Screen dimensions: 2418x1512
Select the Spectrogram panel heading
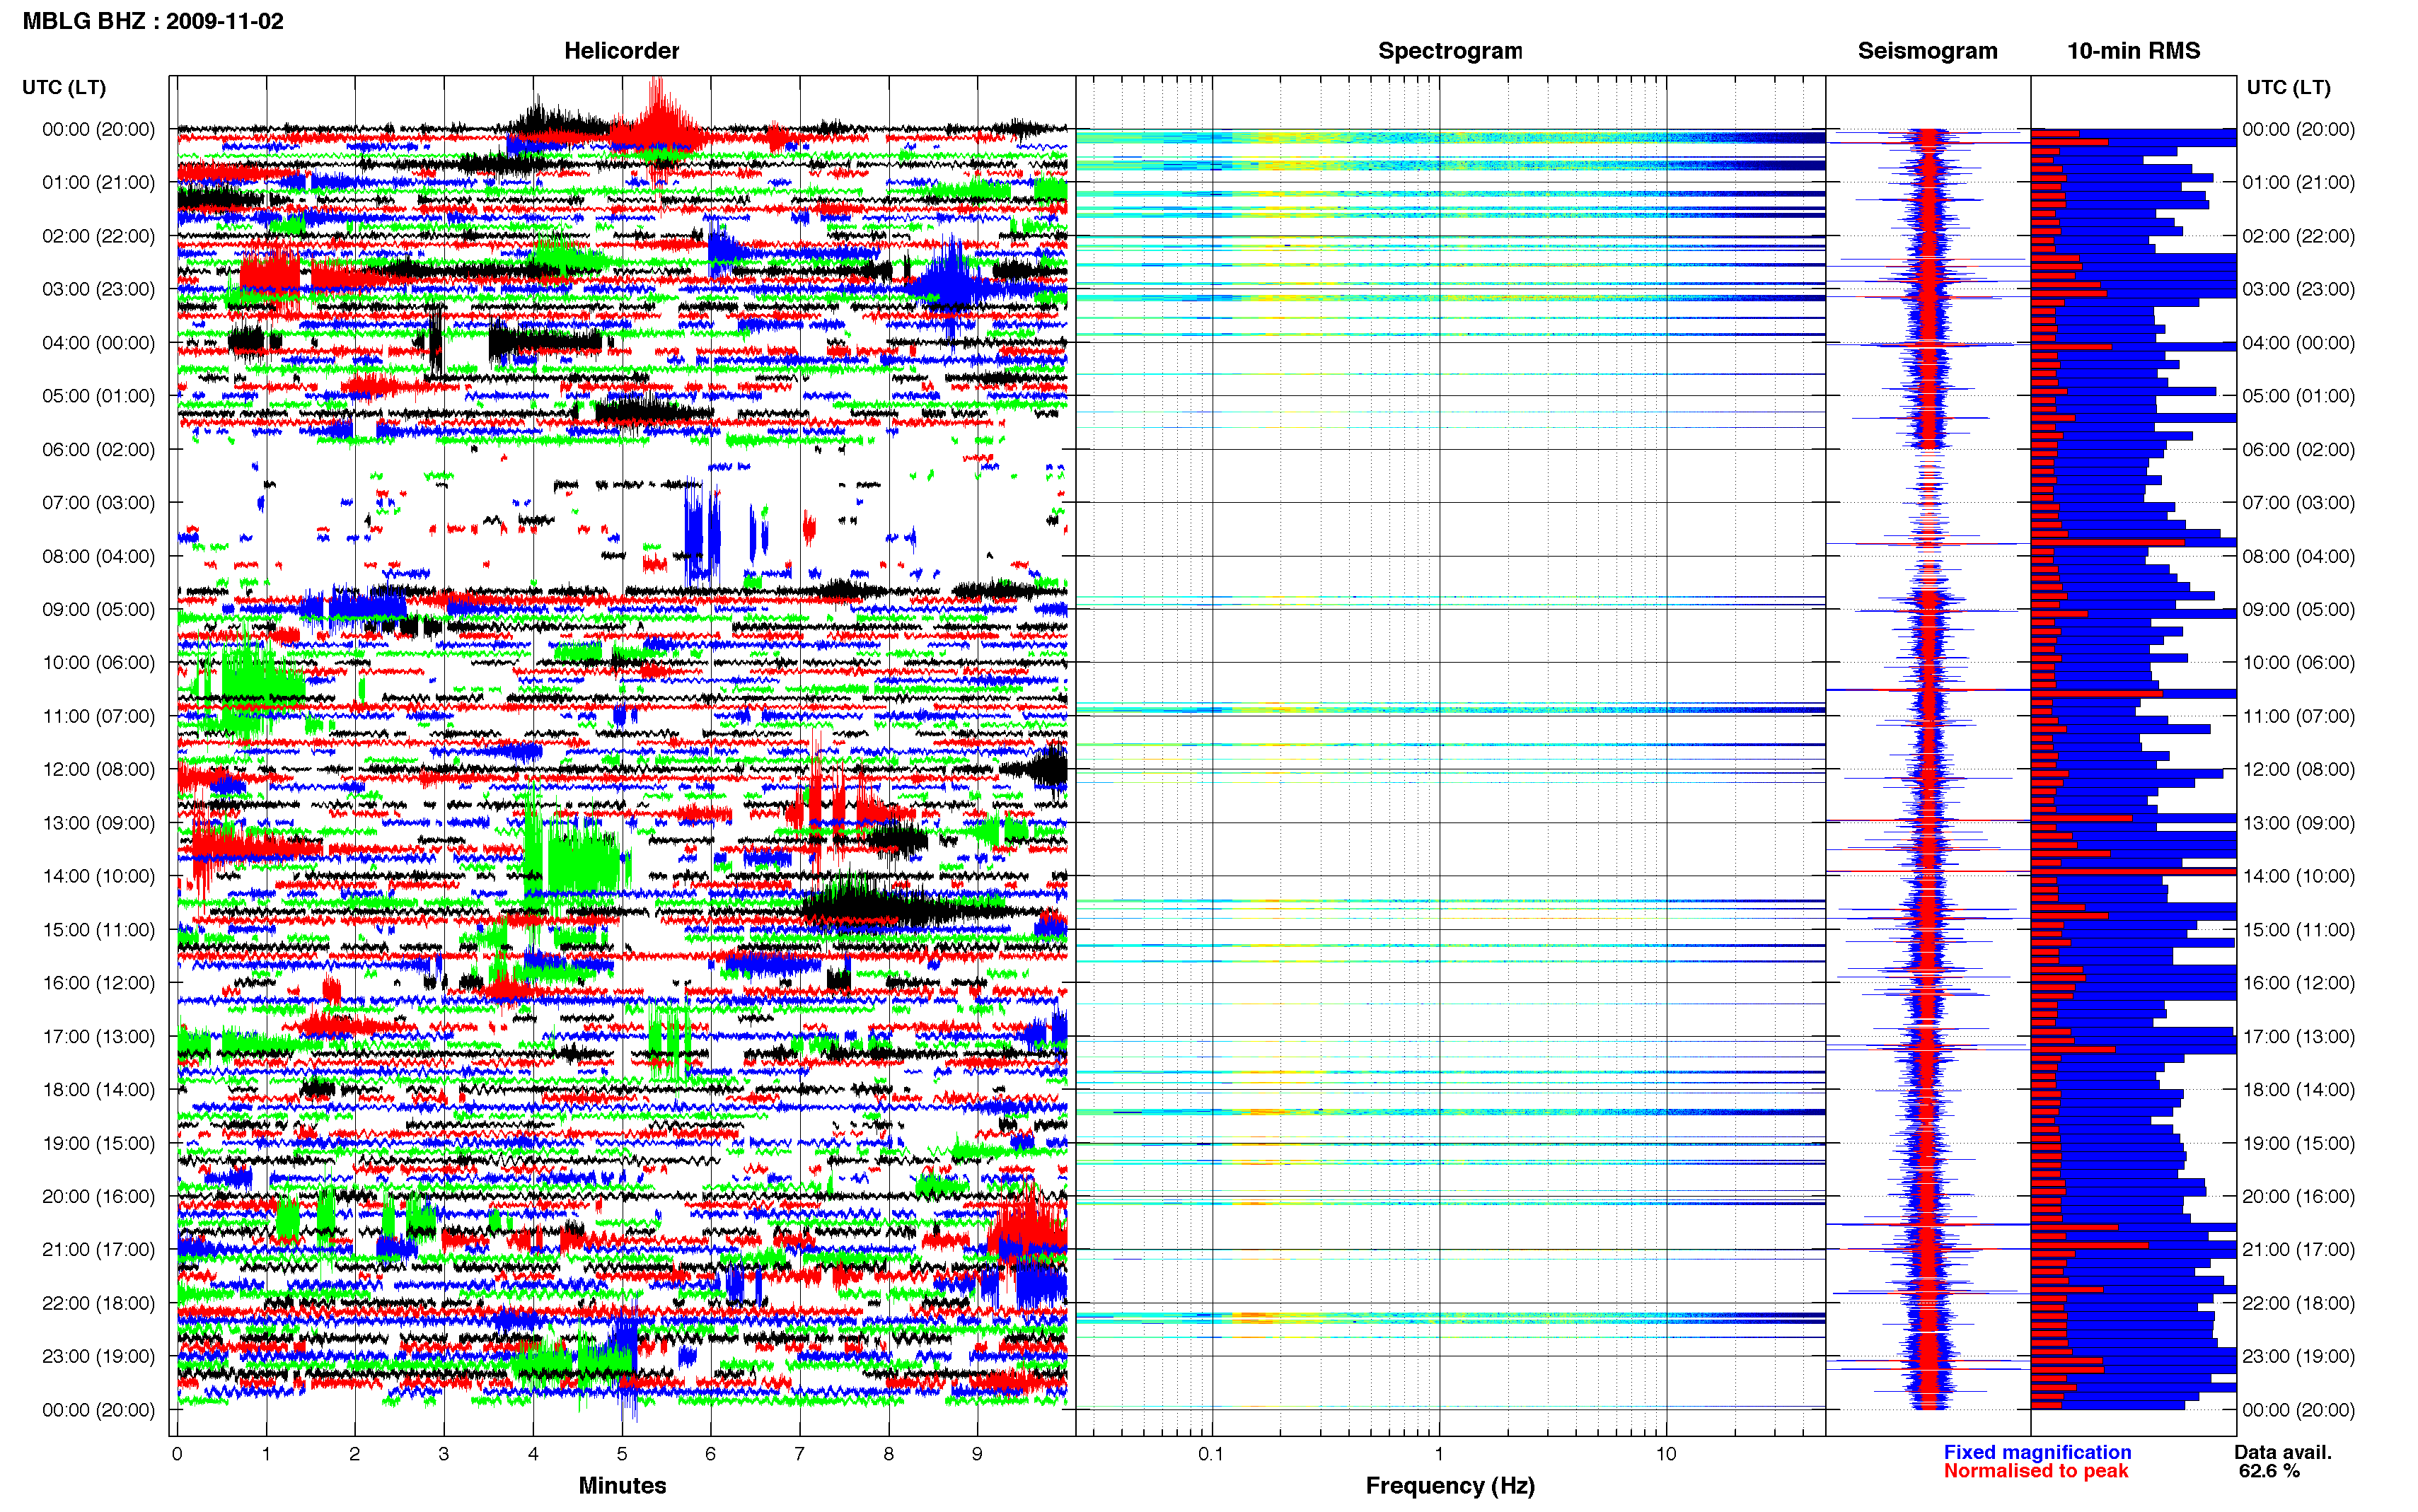1450,51
